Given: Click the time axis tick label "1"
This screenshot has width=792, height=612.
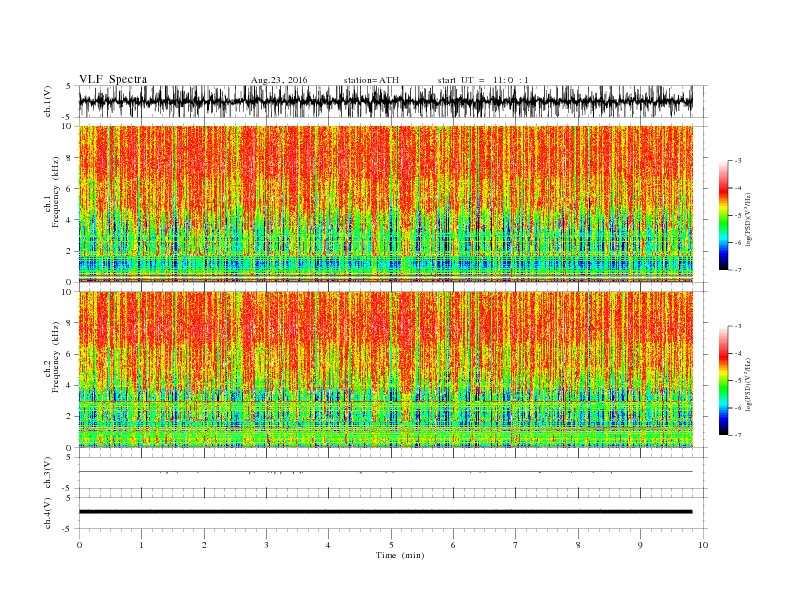Looking at the screenshot, I should click(141, 545).
